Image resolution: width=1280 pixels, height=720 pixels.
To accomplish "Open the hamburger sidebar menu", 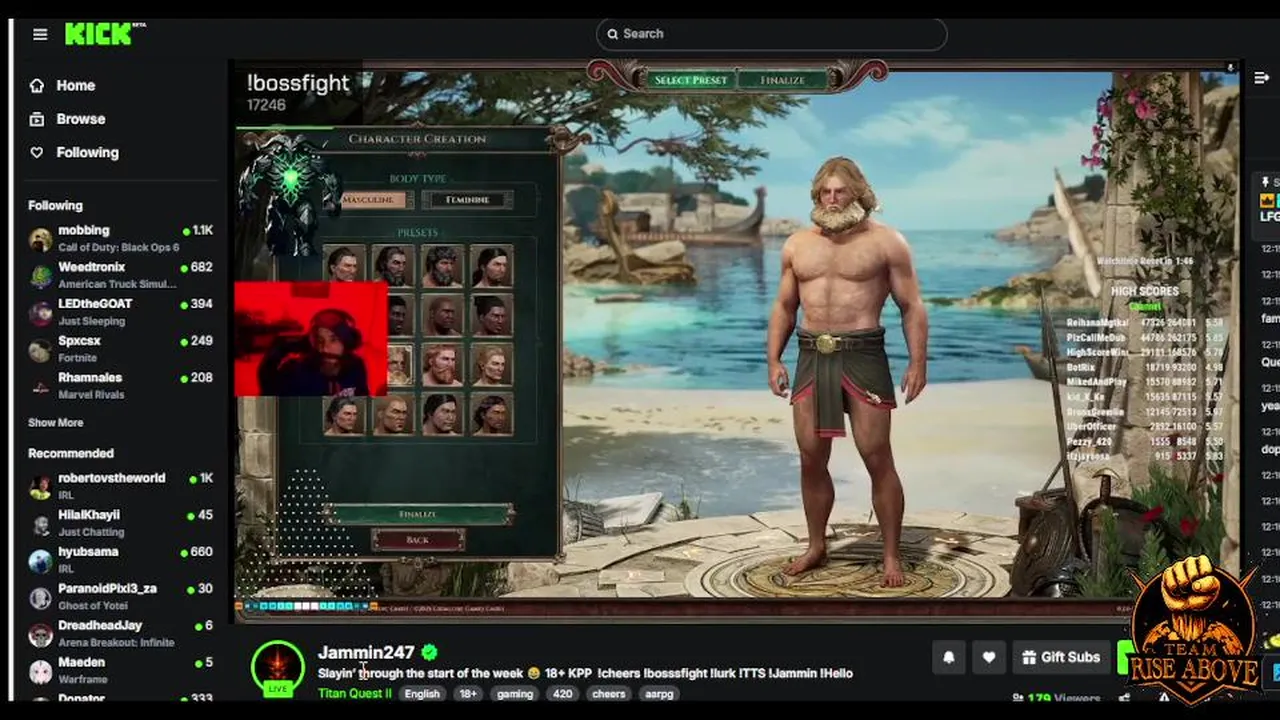I will click(x=40, y=34).
